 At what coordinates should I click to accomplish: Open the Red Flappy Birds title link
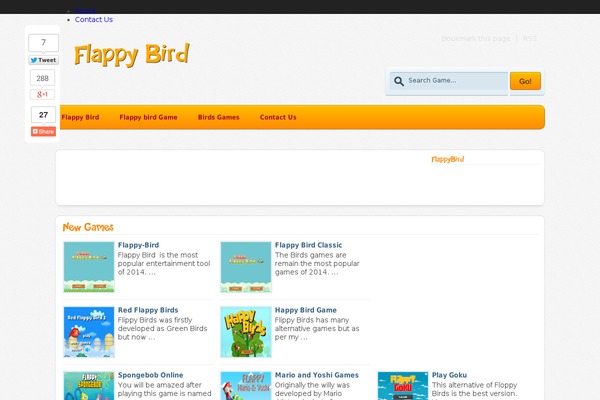[x=148, y=310]
